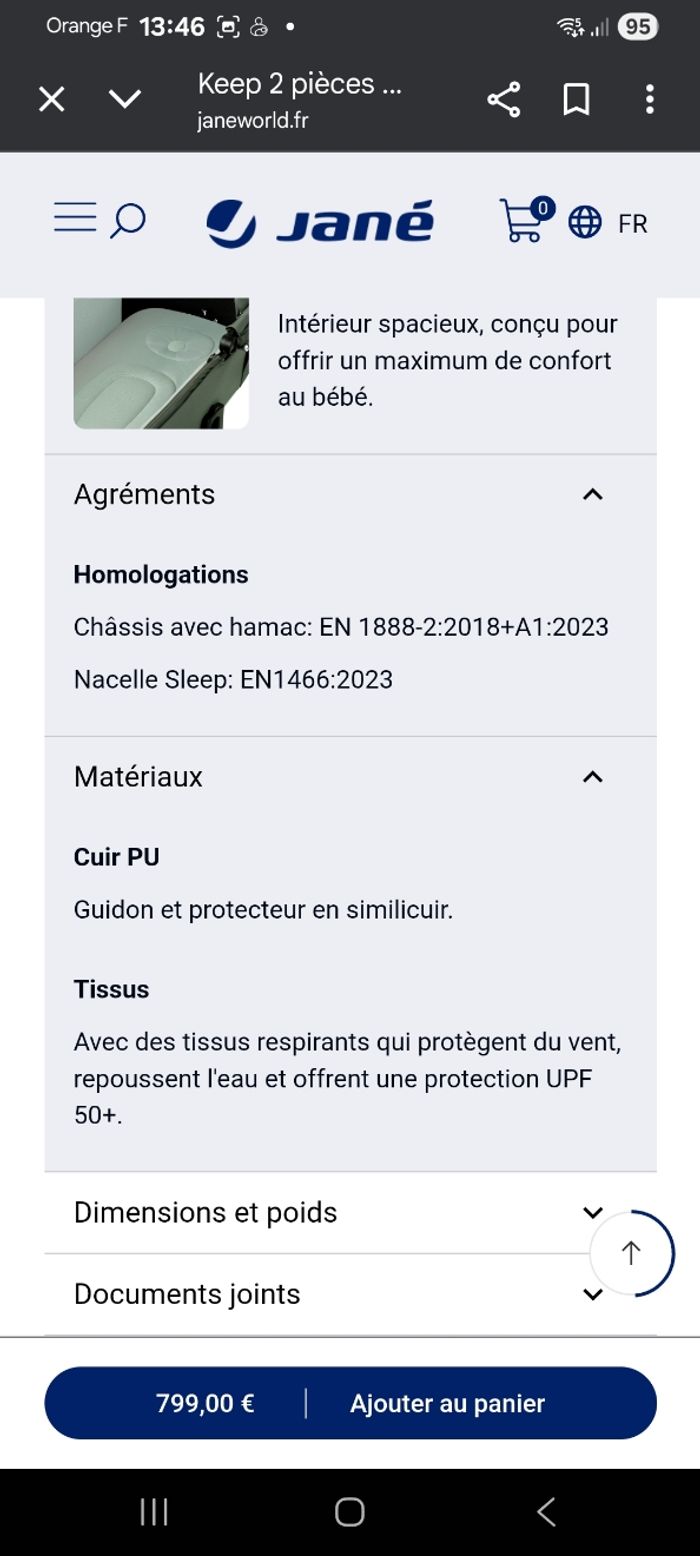
Task: Tap the search magnifier icon
Action: (x=127, y=221)
